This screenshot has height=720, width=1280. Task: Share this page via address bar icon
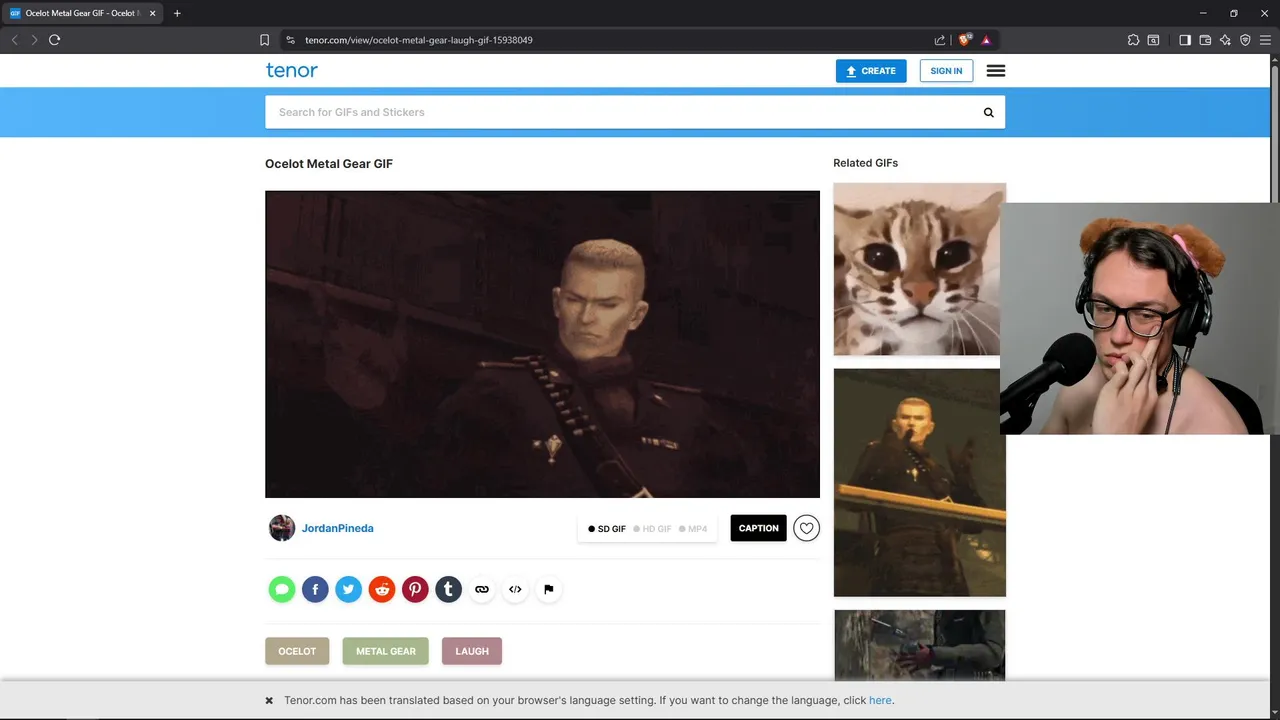click(x=940, y=40)
